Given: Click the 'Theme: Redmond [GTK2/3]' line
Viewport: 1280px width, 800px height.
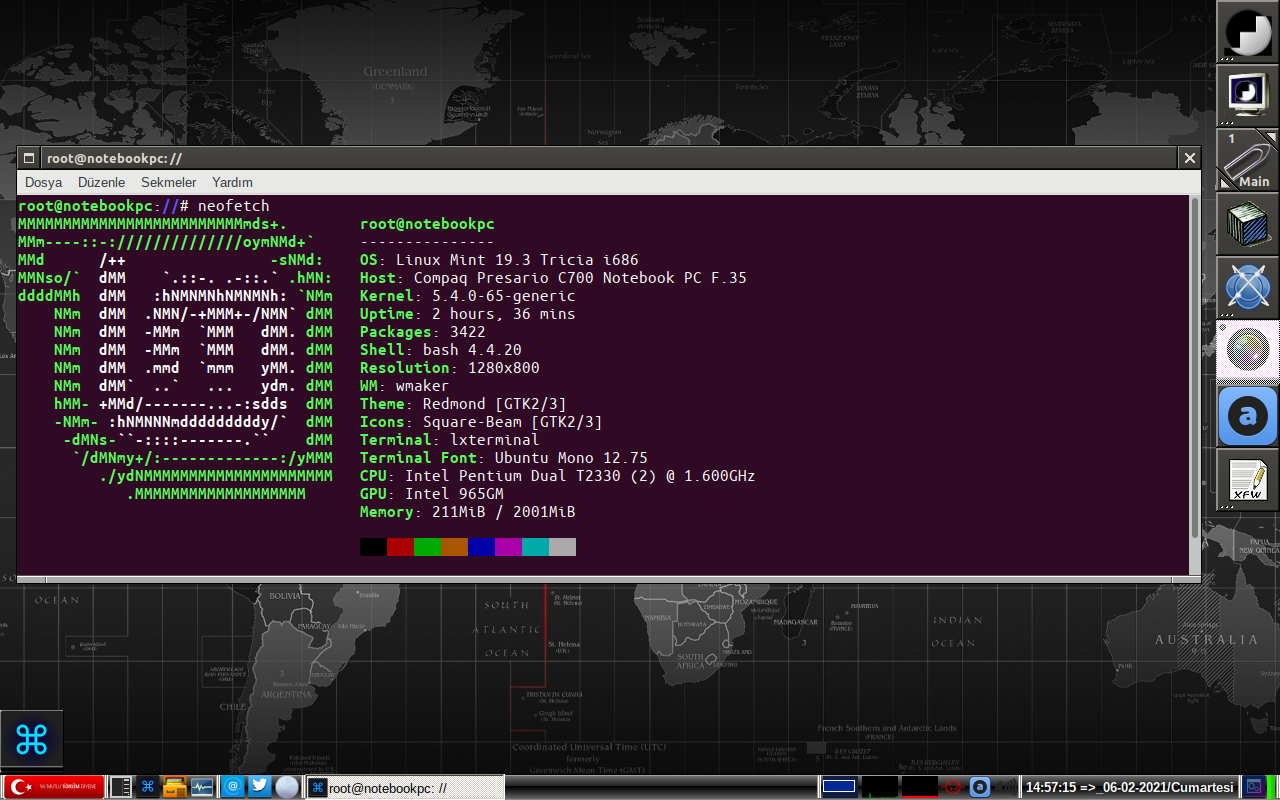Looking at the screenshot, I should pos(463,404).
